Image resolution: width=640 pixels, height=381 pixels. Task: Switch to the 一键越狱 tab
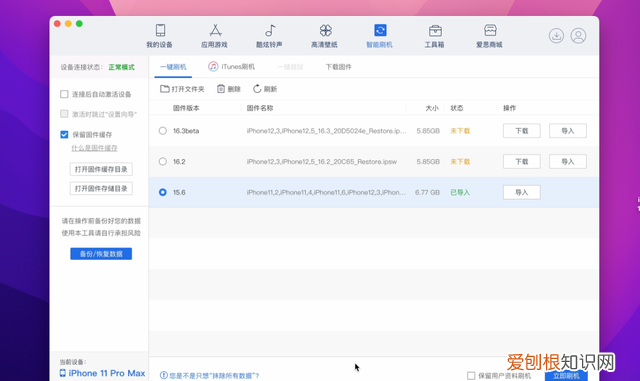290,67
